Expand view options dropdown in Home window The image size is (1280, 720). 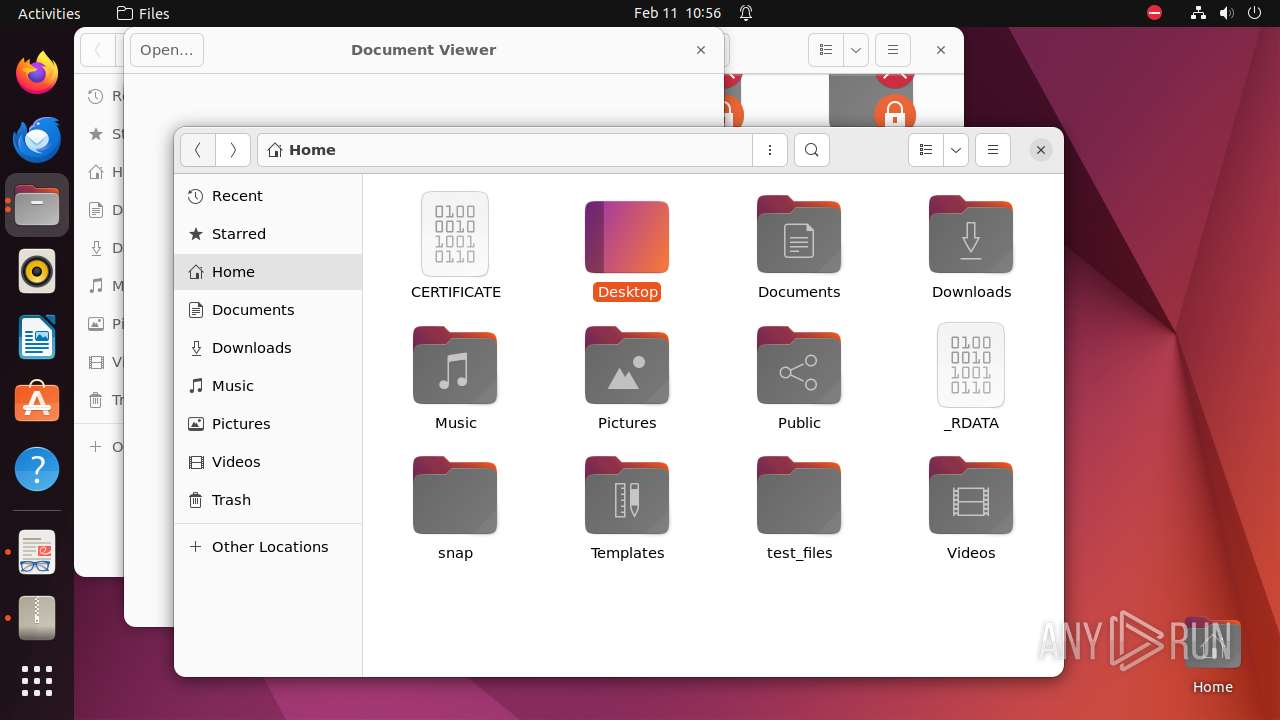pos(956,150)
